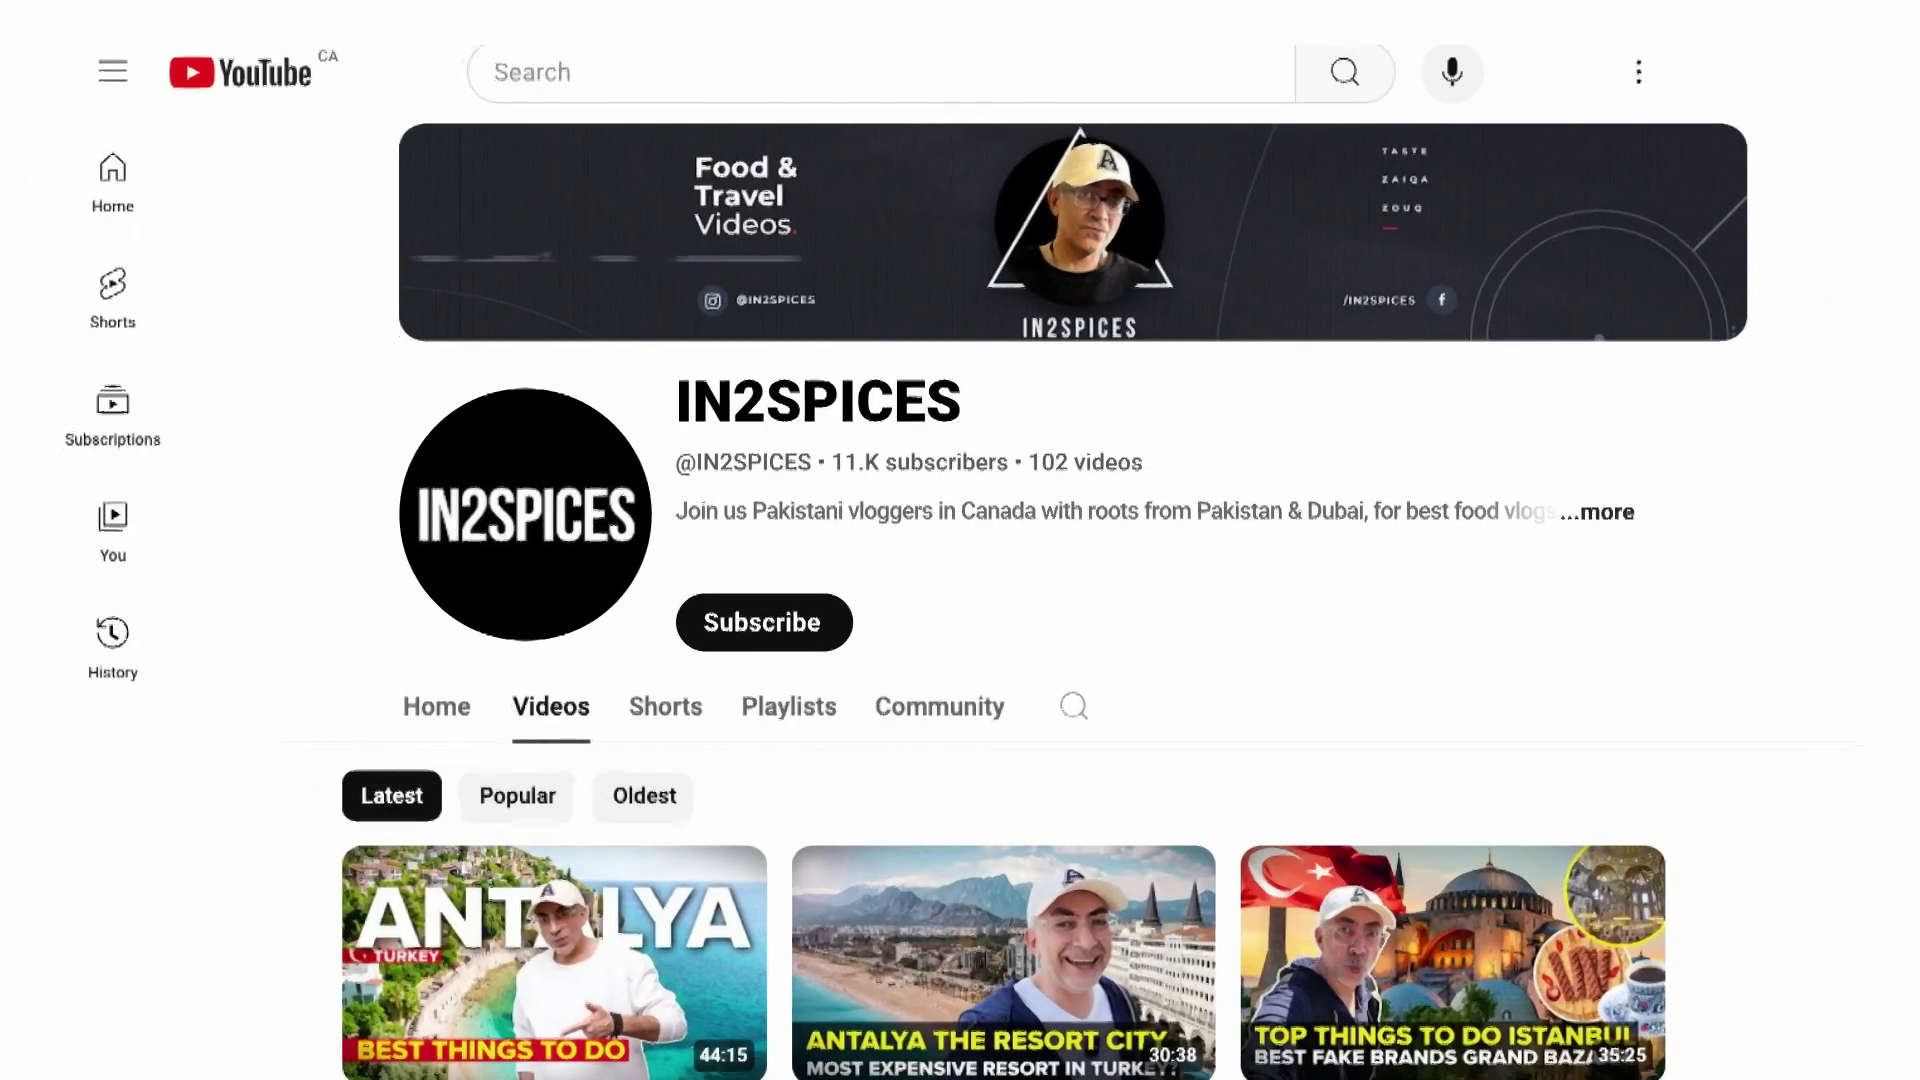Select the Latest sort chip
Screen dimensions: 1920x1080
click(391, 796)
